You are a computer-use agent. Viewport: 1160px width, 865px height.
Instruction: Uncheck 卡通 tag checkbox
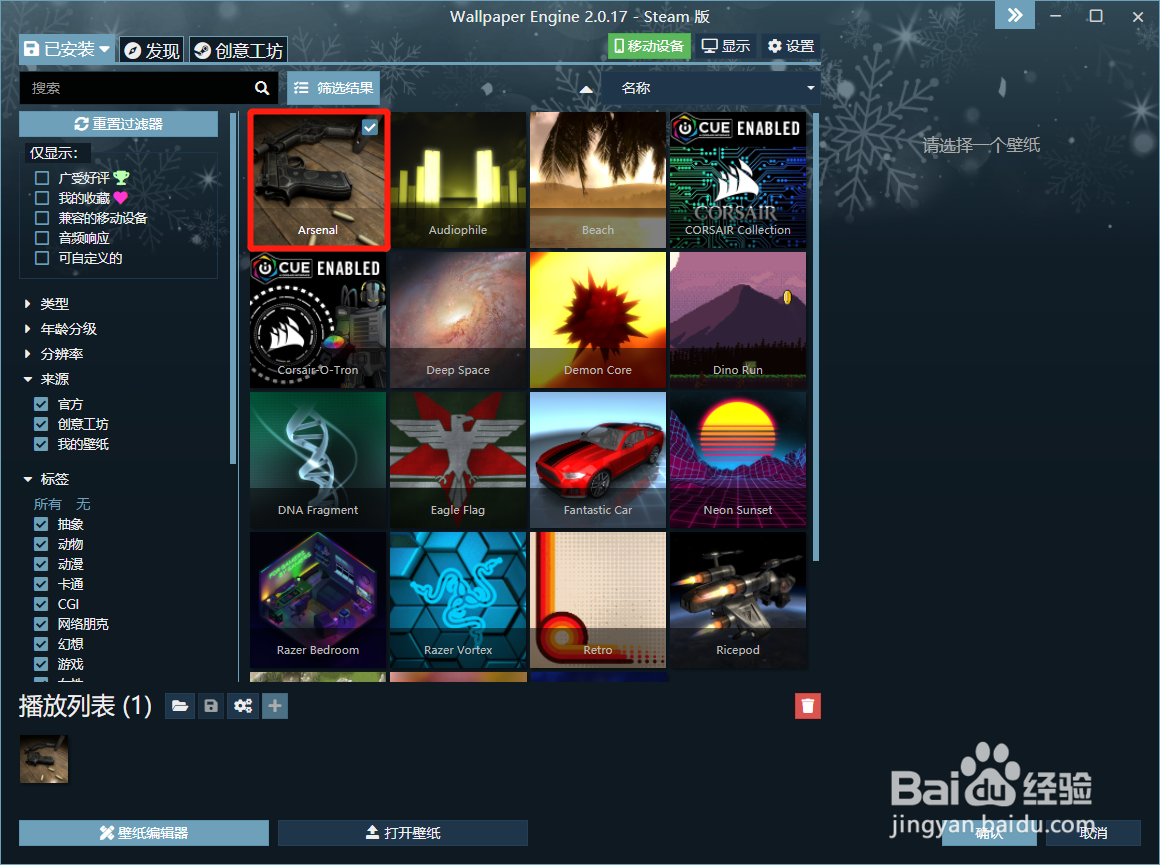pyautogui.click(x=41, y=584)
